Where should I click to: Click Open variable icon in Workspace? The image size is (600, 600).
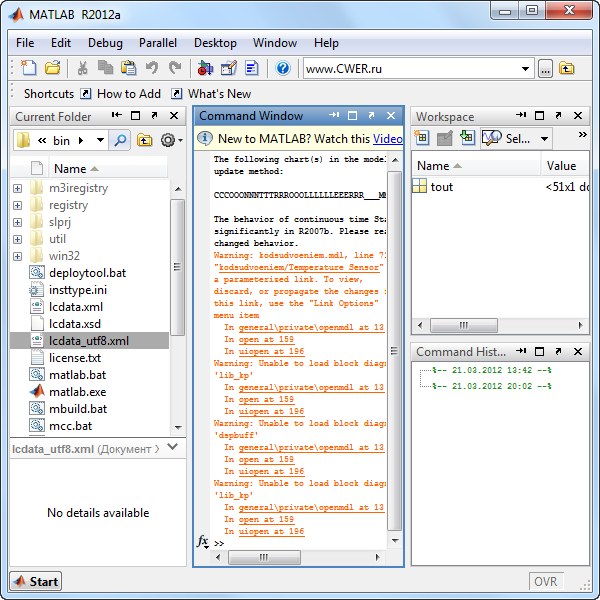[445, 138]
